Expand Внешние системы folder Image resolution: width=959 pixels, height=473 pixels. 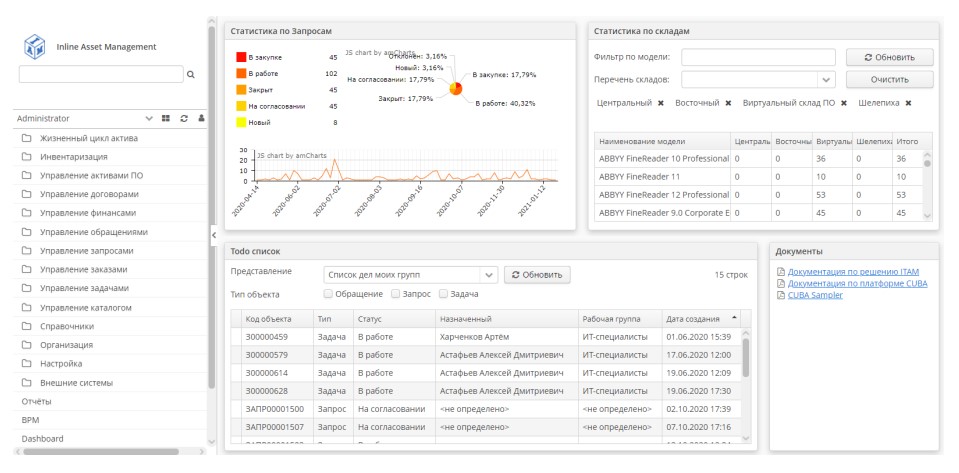click(109, 382)
